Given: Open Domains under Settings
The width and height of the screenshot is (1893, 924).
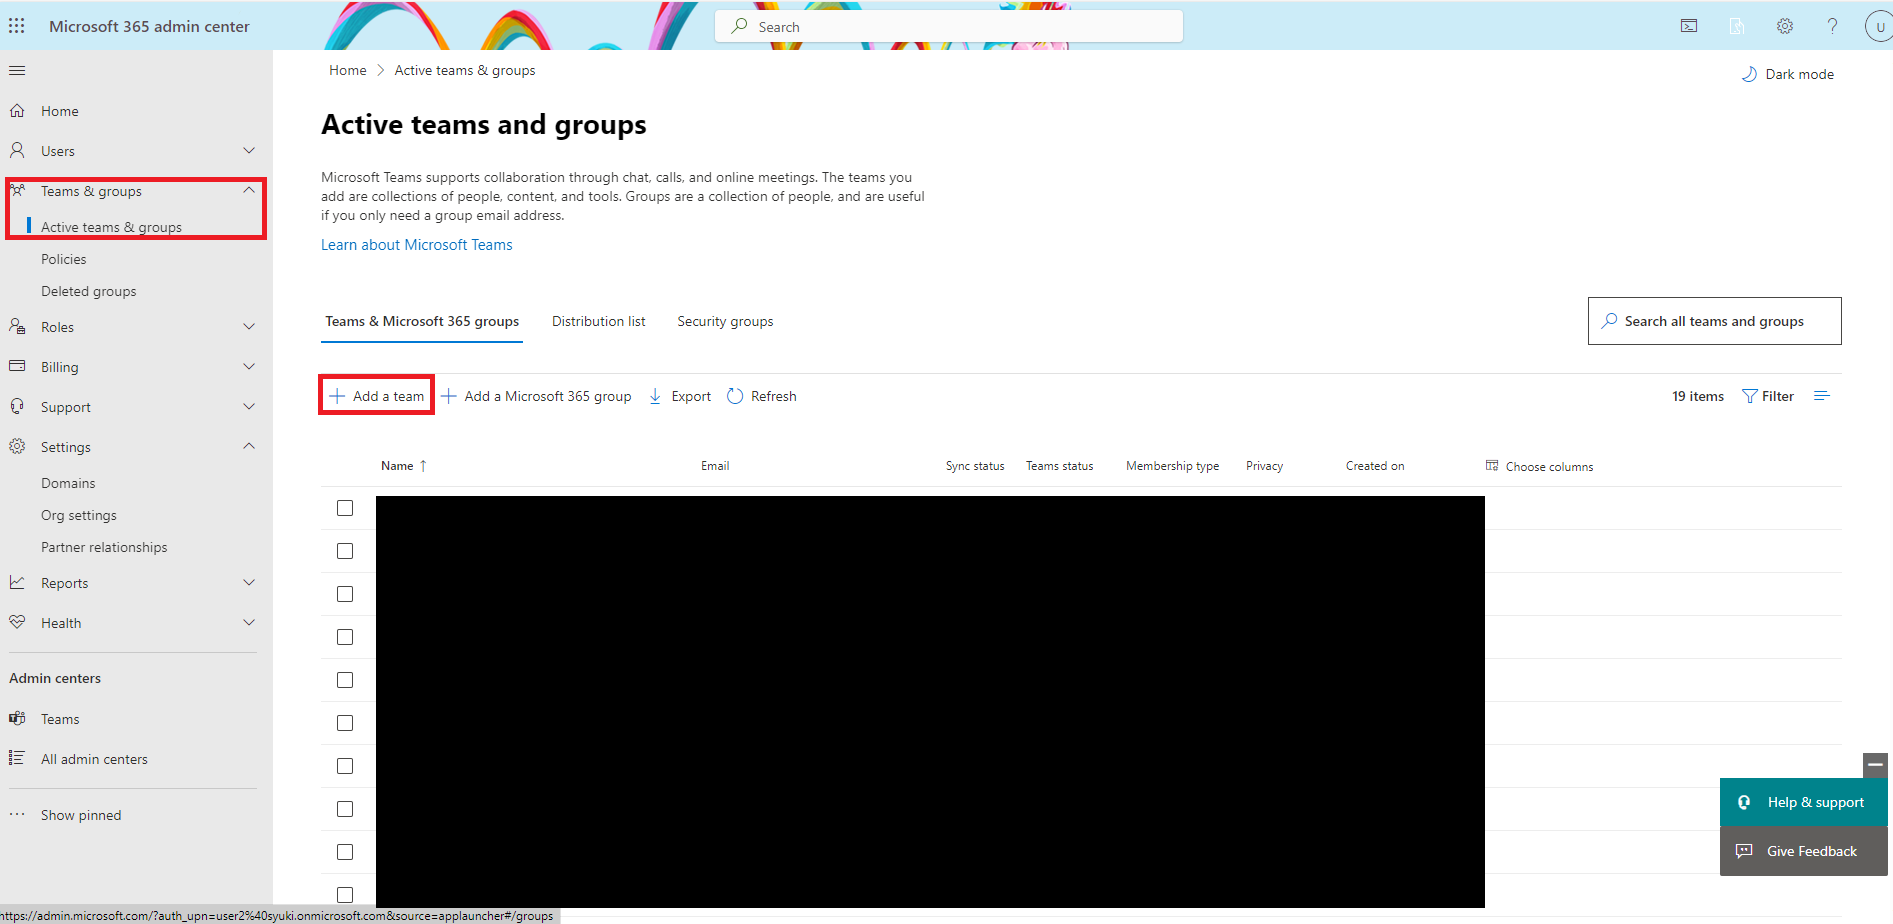Looking at the screenshot, I should coord(68,483).
